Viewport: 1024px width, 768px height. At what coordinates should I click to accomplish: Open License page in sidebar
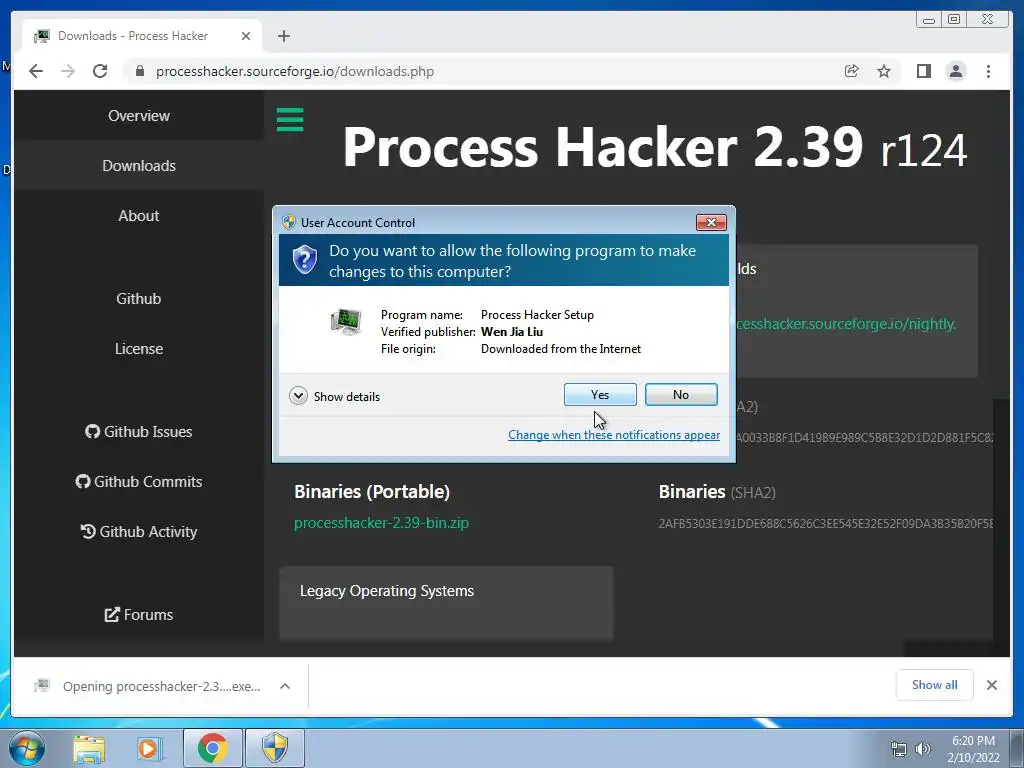[139, 349]
